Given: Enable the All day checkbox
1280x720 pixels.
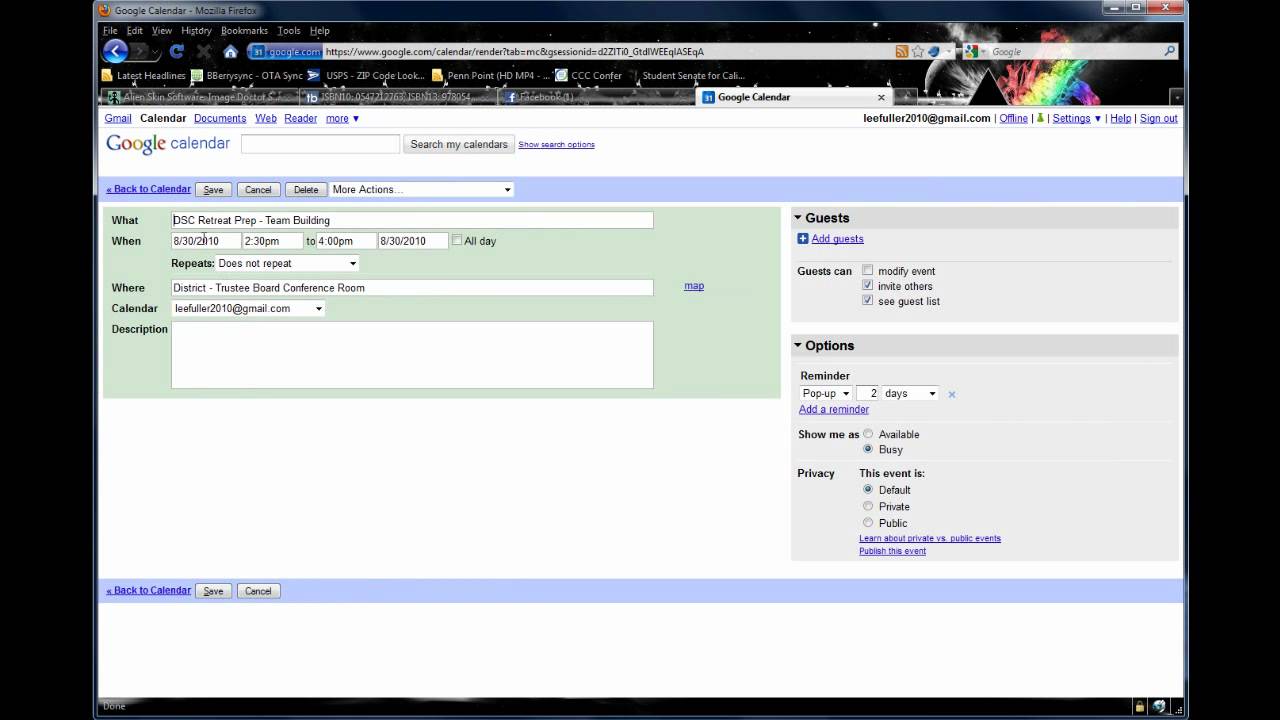Looking at the screenshot, I should [x=457, y=240].
